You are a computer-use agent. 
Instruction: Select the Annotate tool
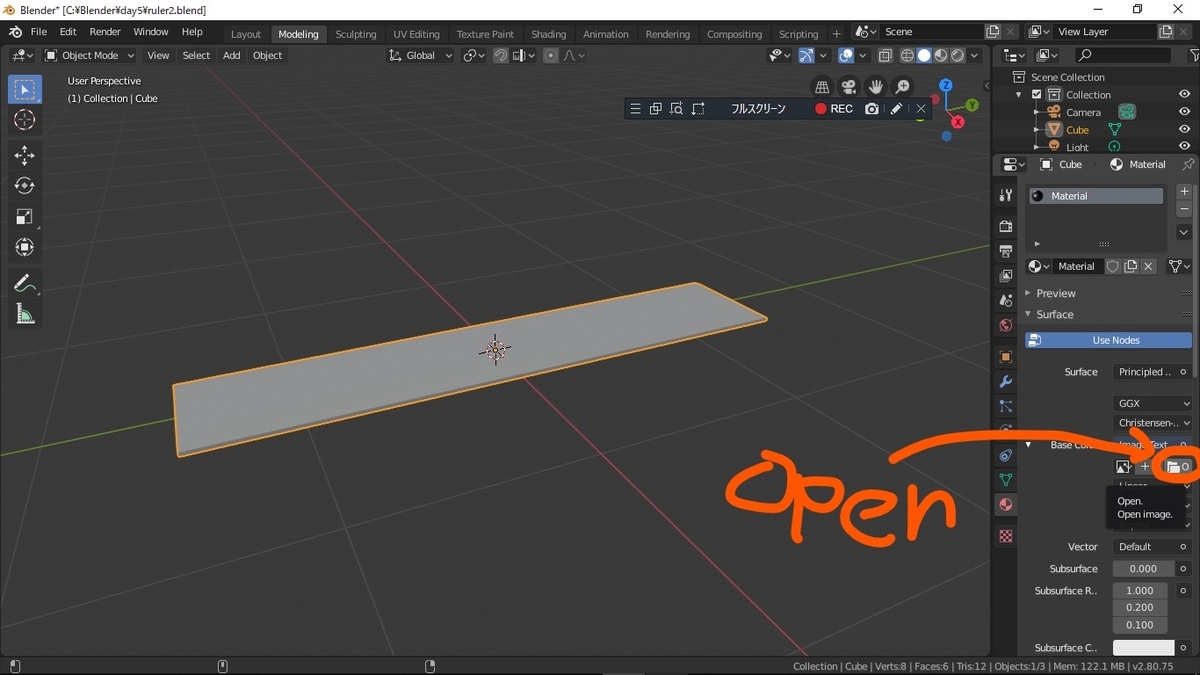25,284
